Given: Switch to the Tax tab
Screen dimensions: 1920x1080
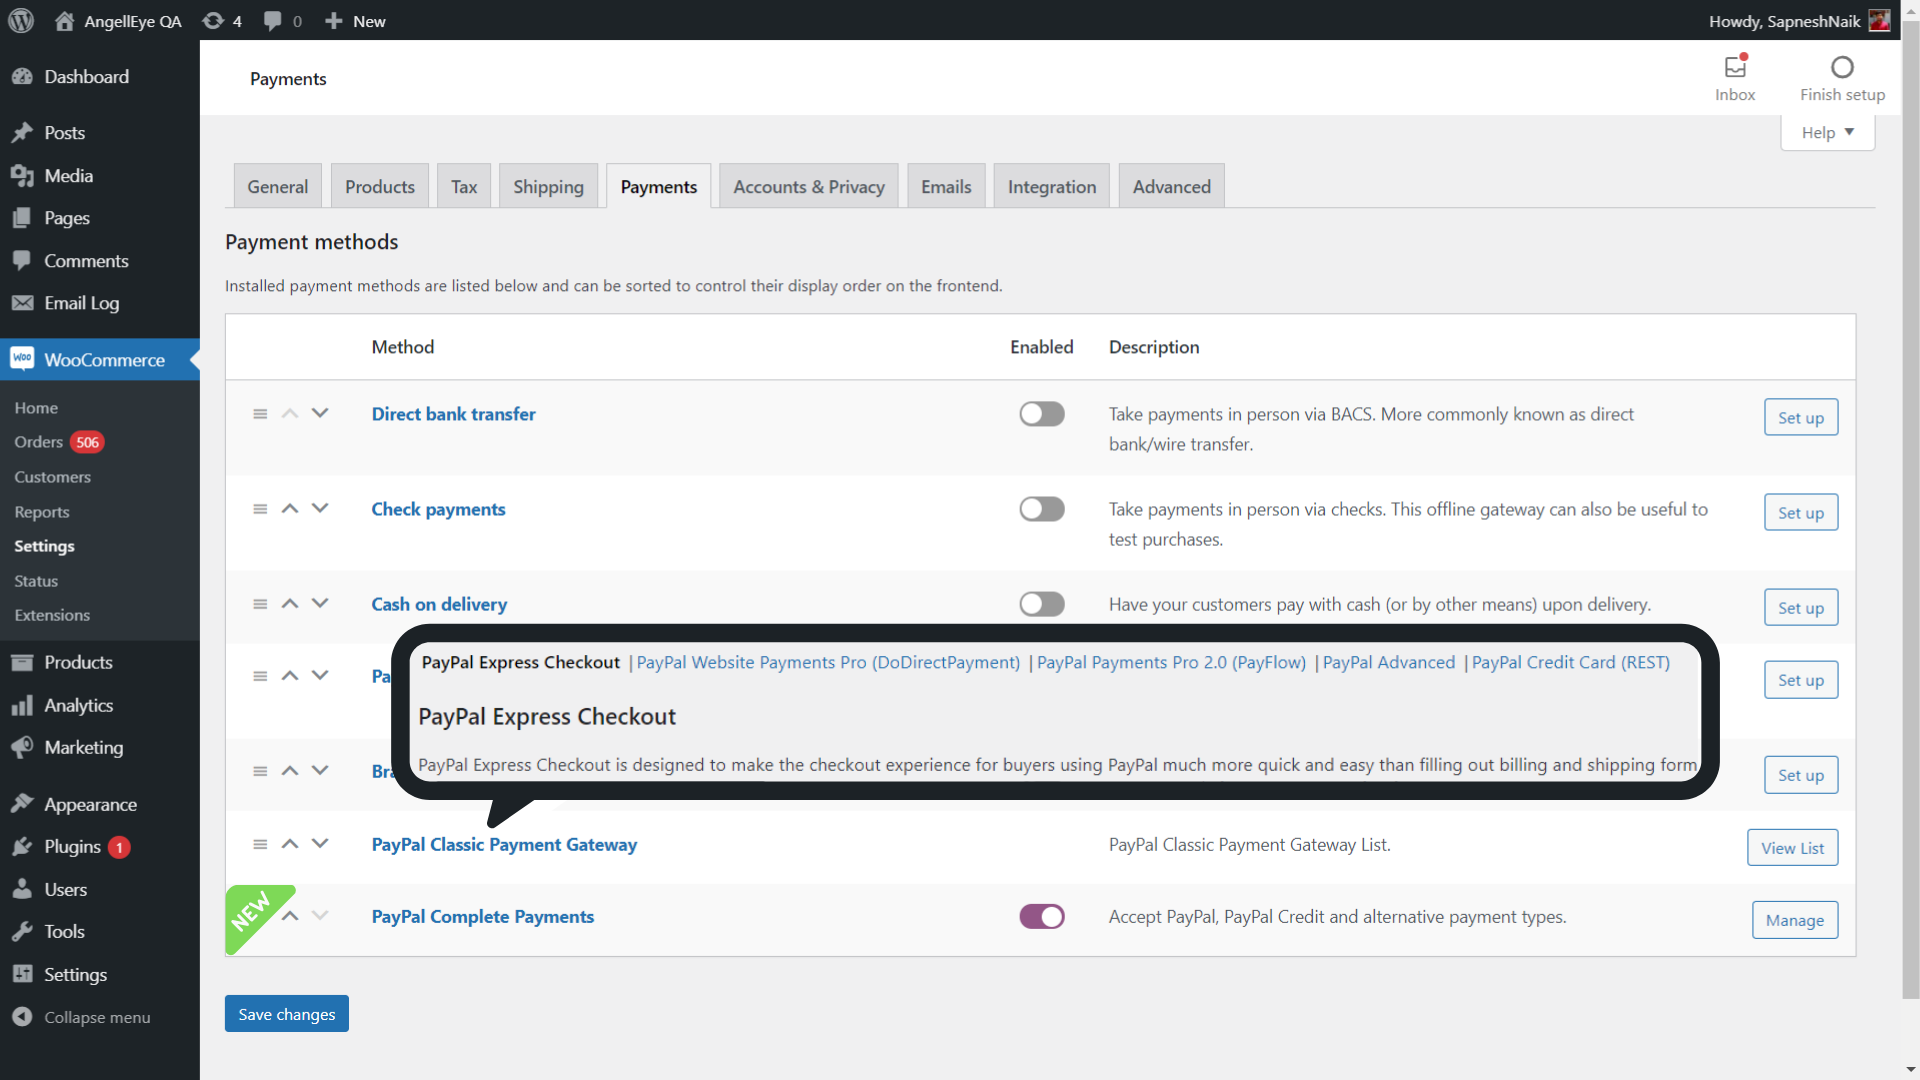Looking at the screenshot, I should pyautogui.click(x=464, y=186).
